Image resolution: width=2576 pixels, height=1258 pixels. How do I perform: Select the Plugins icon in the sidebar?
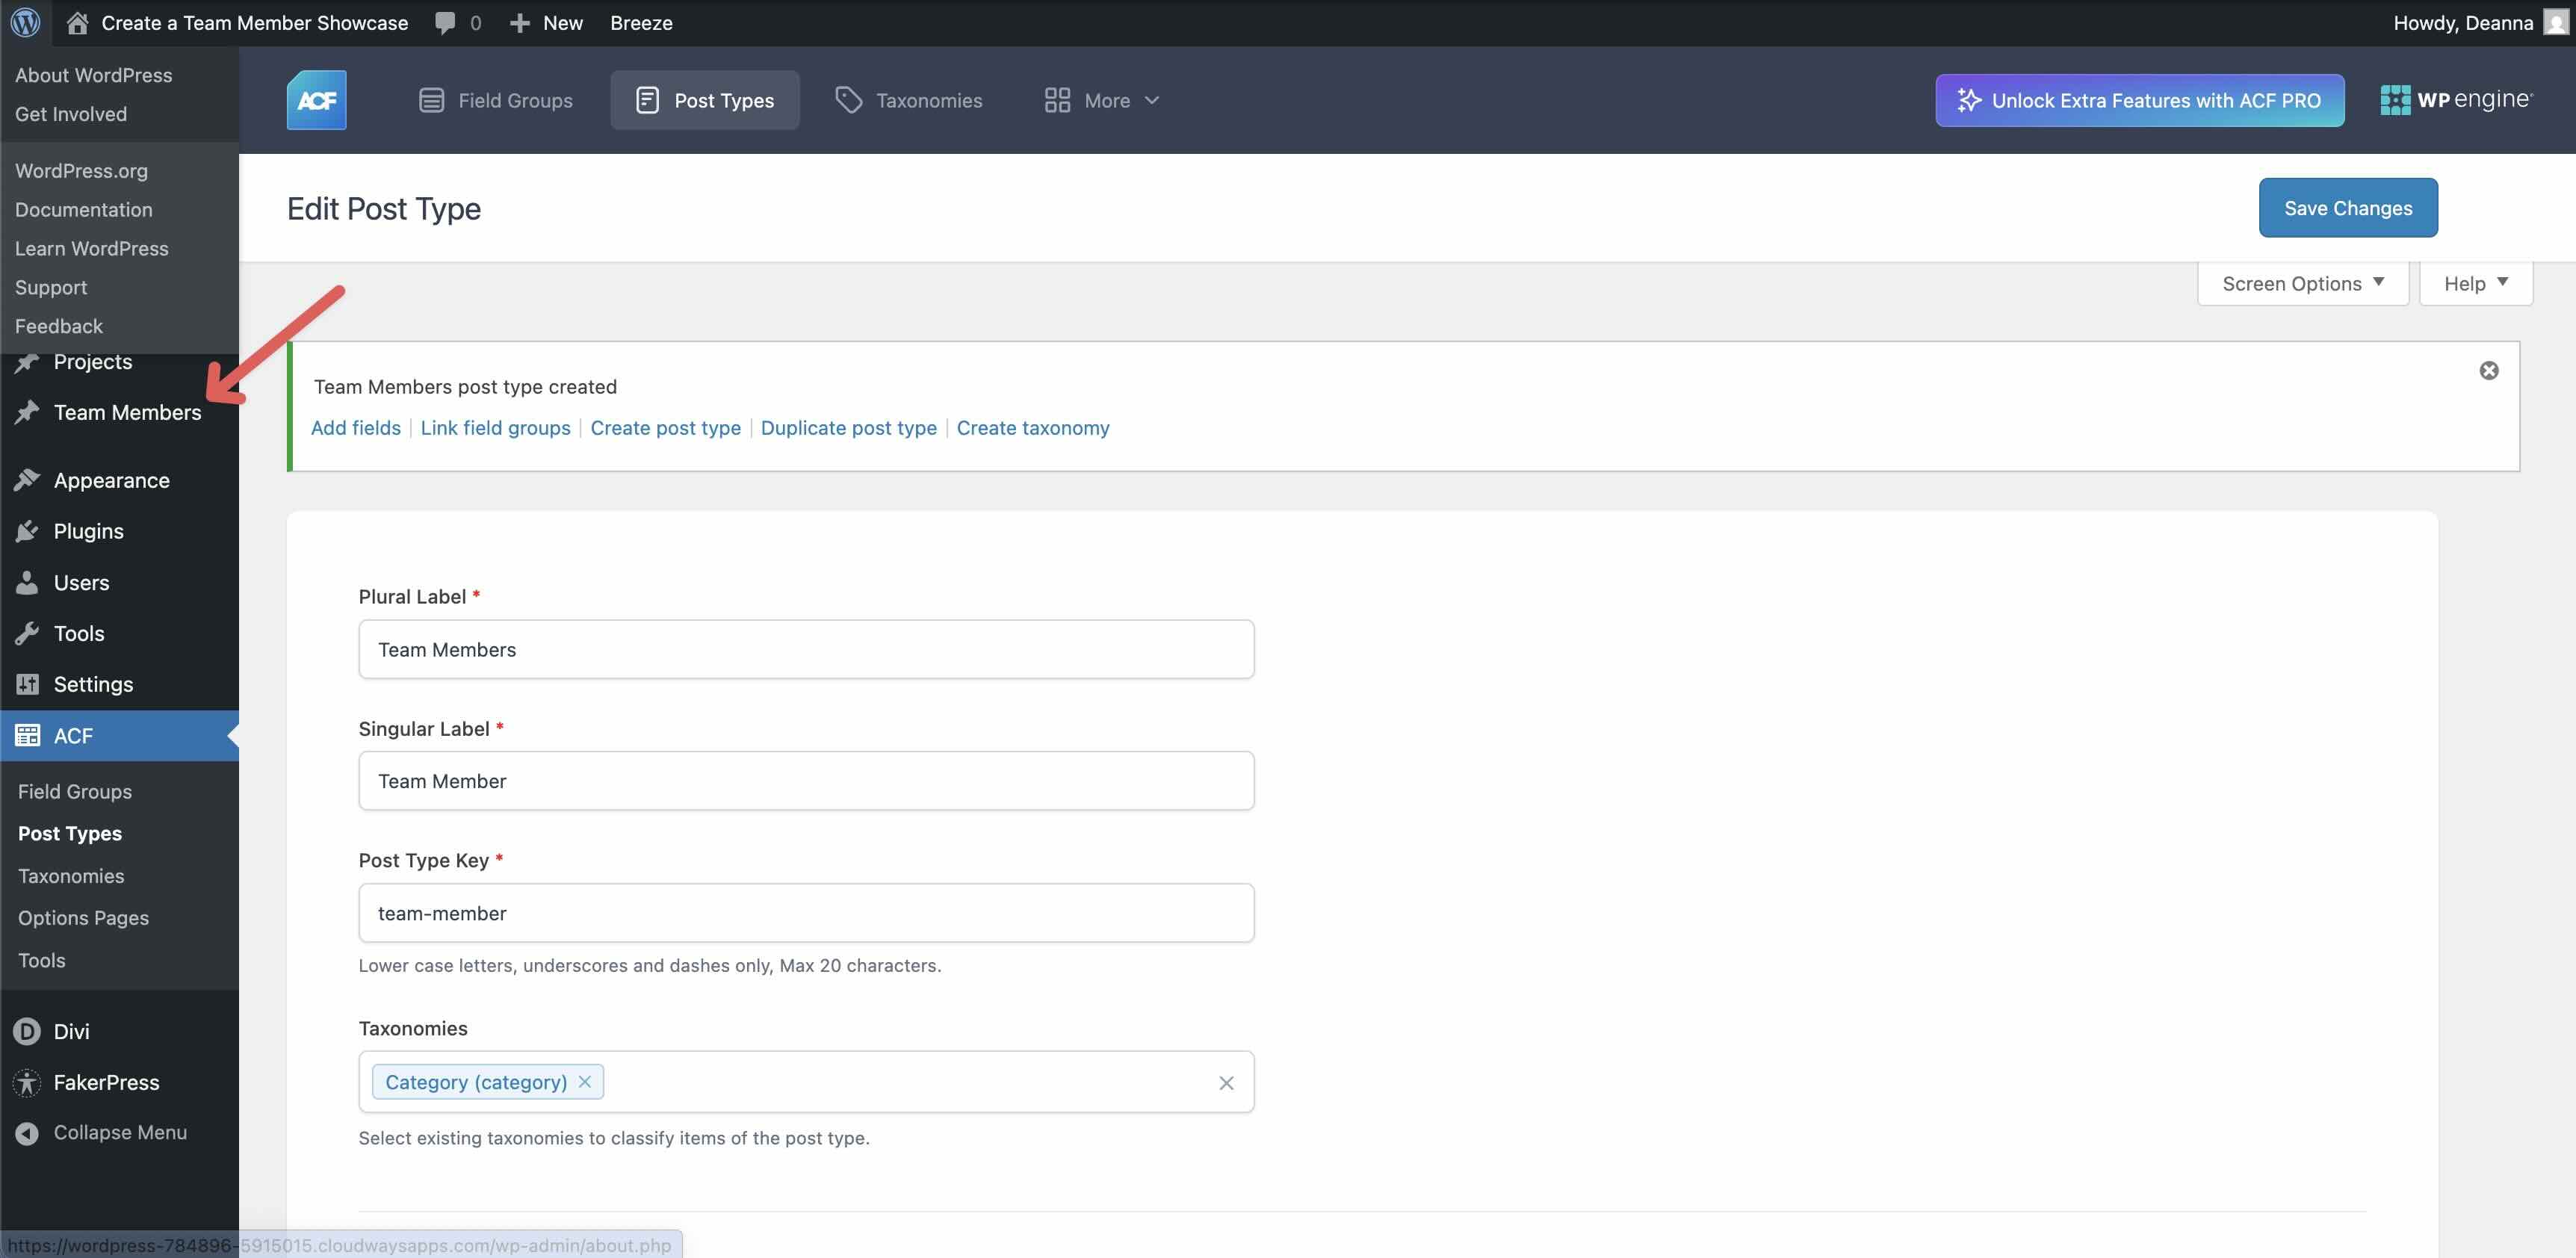27,531
